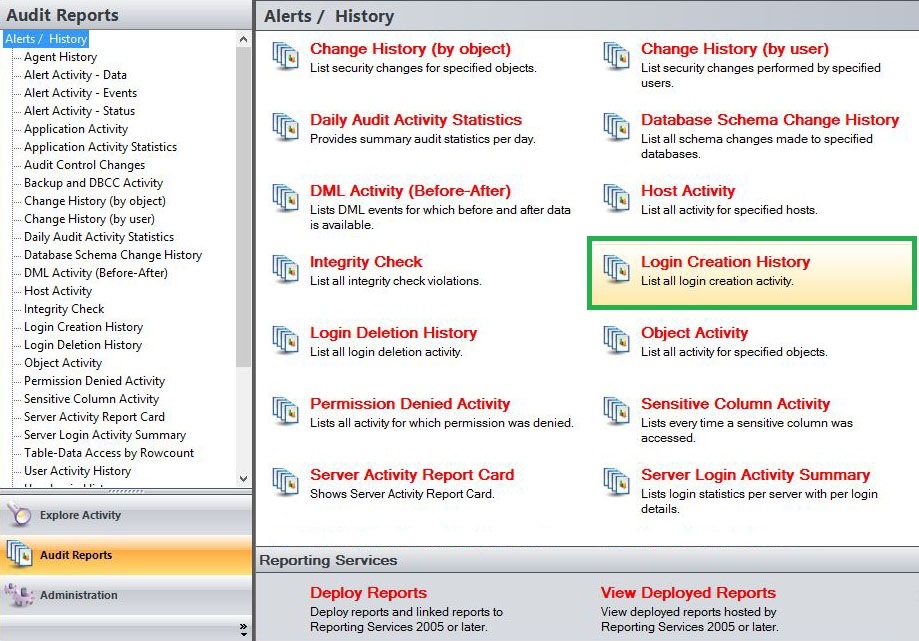Open Daily Audit Activity Statistics link
The image size is (919, 641).
[x=416, y=120]
